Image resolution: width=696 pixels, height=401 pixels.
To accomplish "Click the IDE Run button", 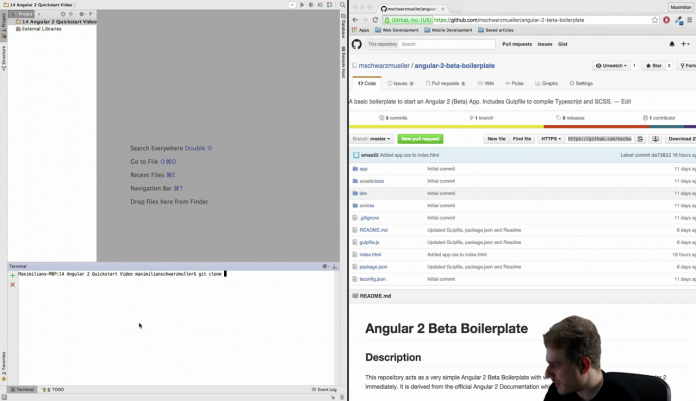I will coord(302,5).
